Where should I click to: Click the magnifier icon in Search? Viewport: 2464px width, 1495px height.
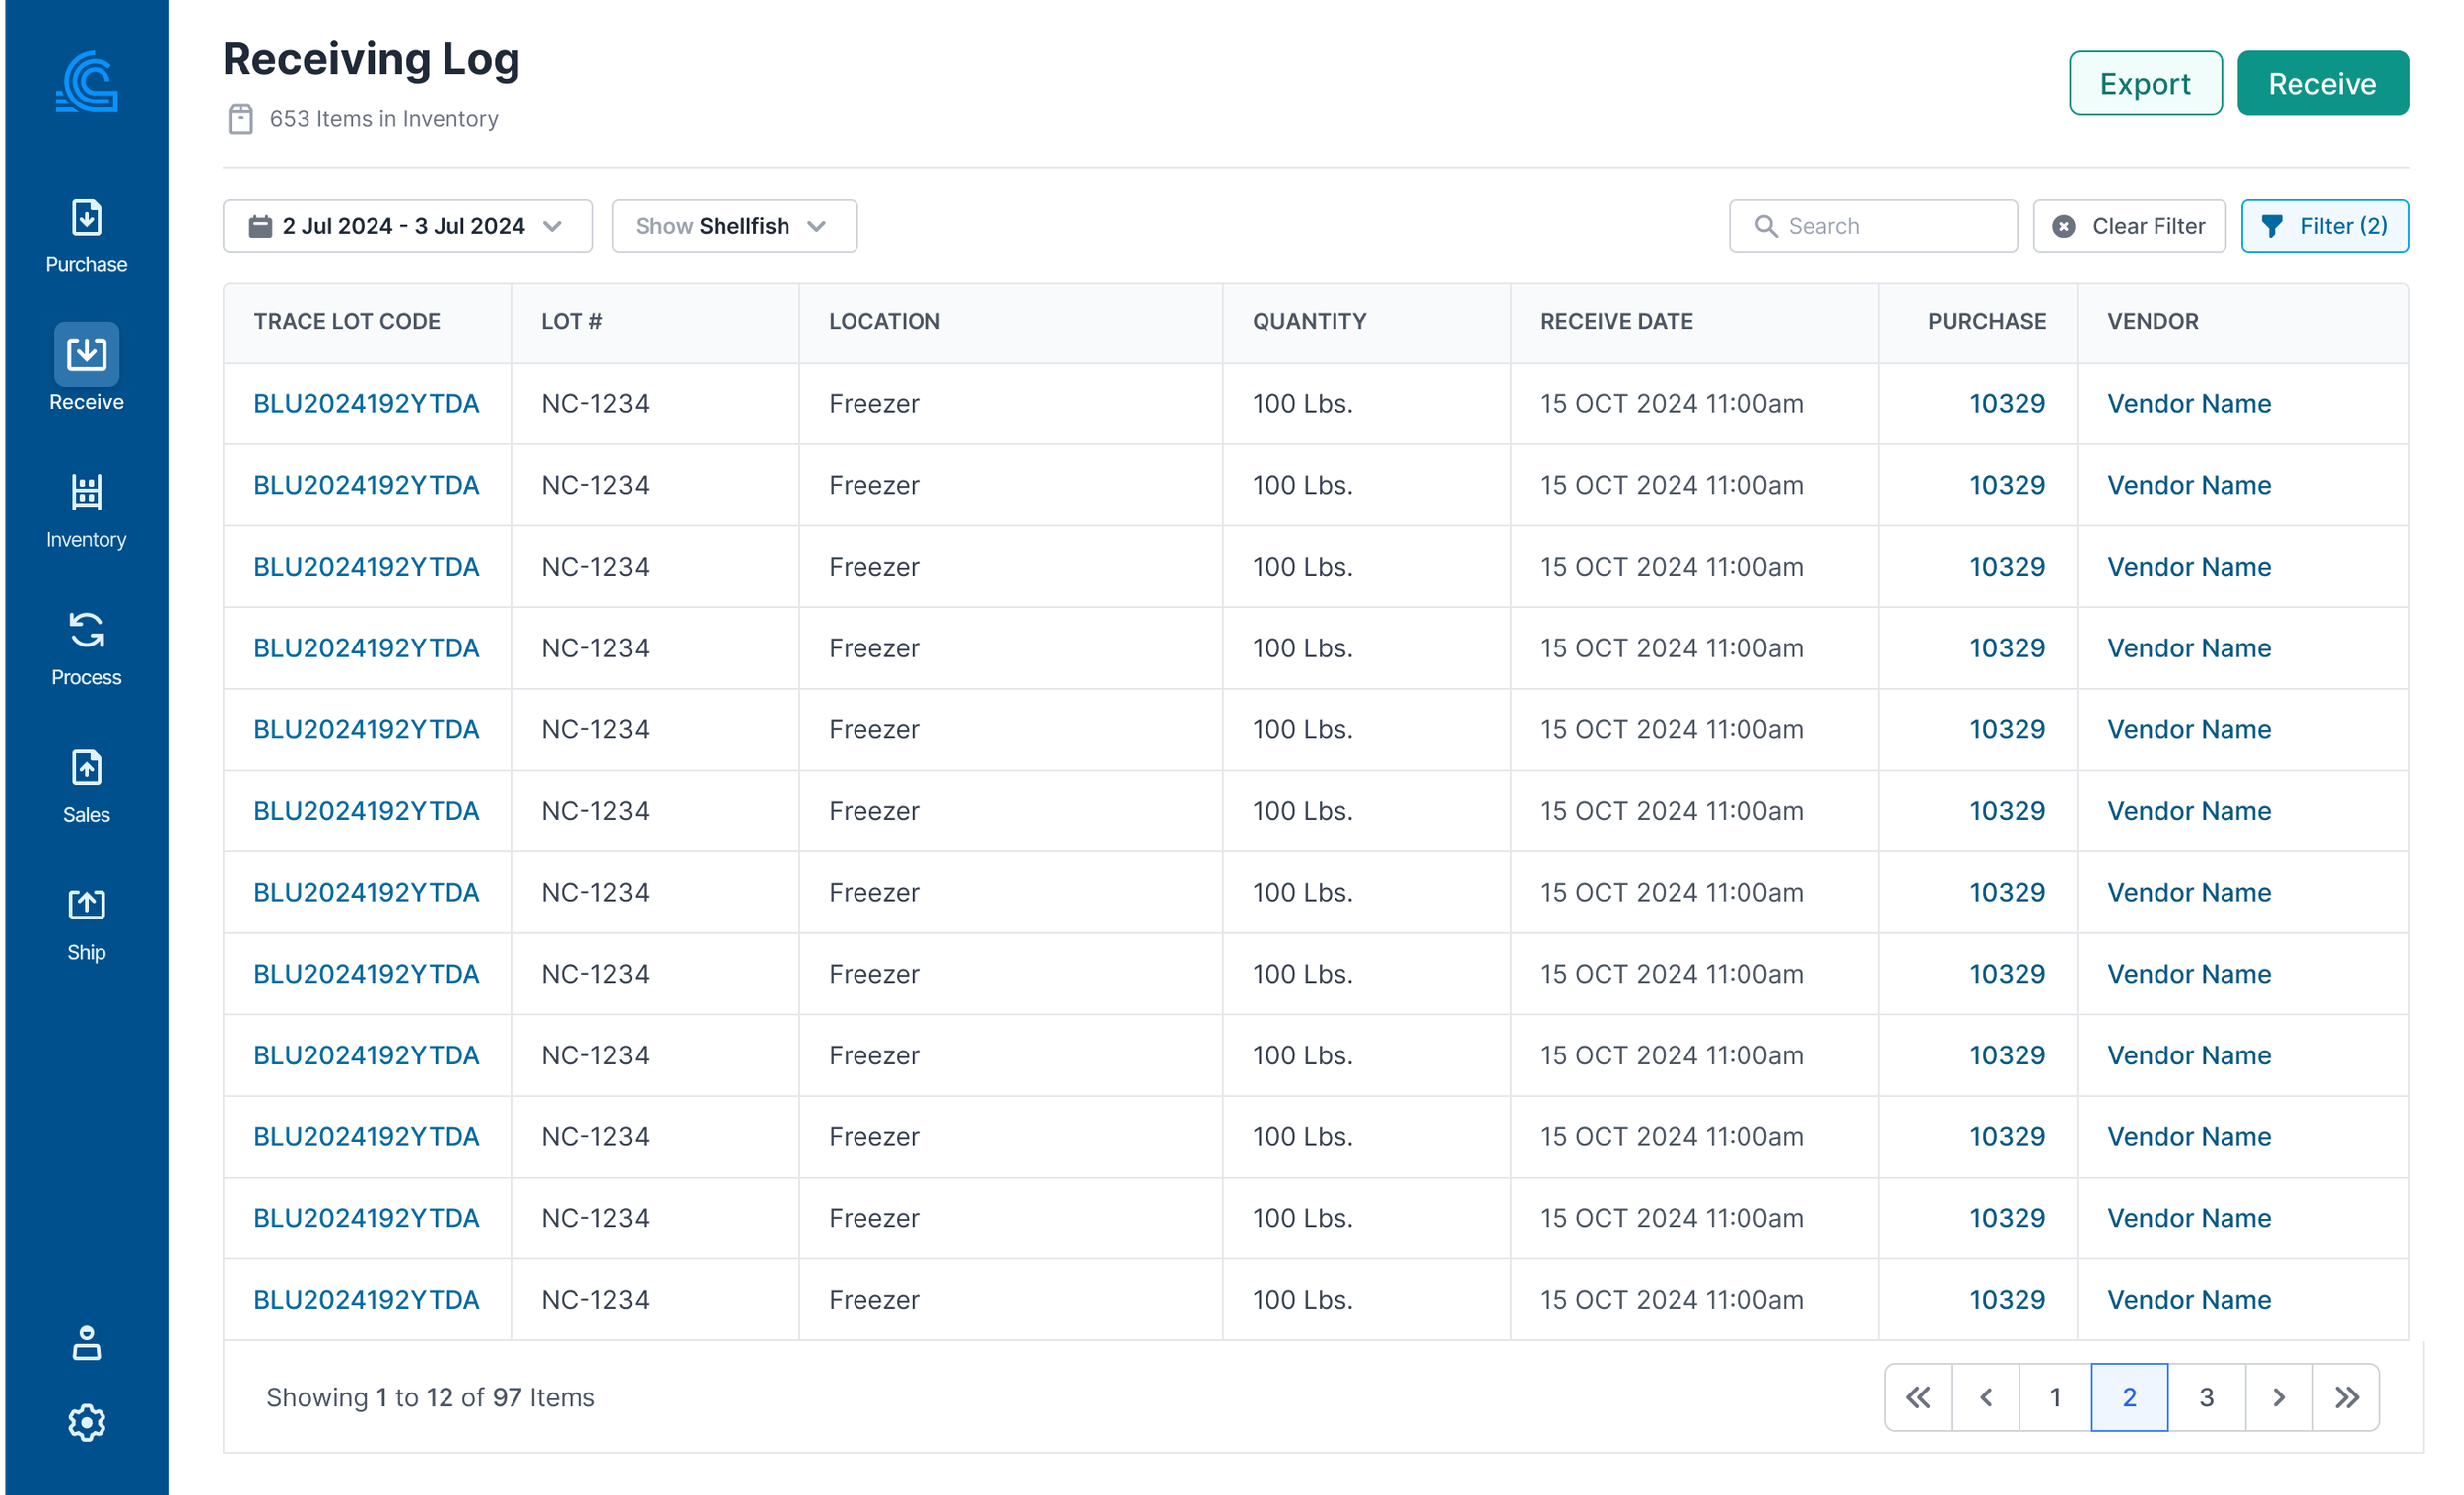tap(1766, 226)
